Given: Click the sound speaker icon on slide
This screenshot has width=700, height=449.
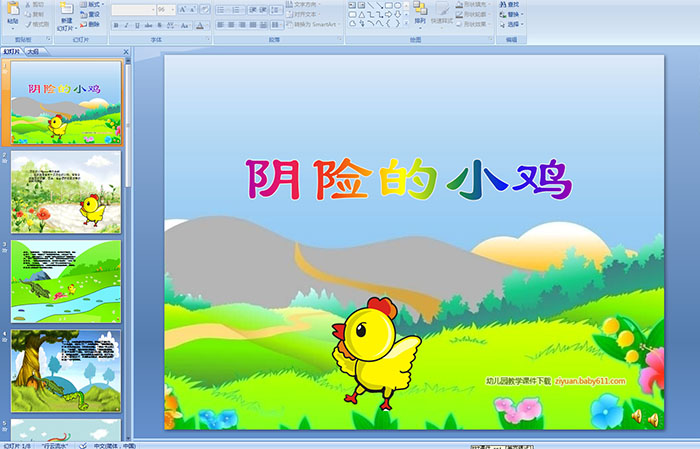Looking at the screenshot, I should 636,417.
